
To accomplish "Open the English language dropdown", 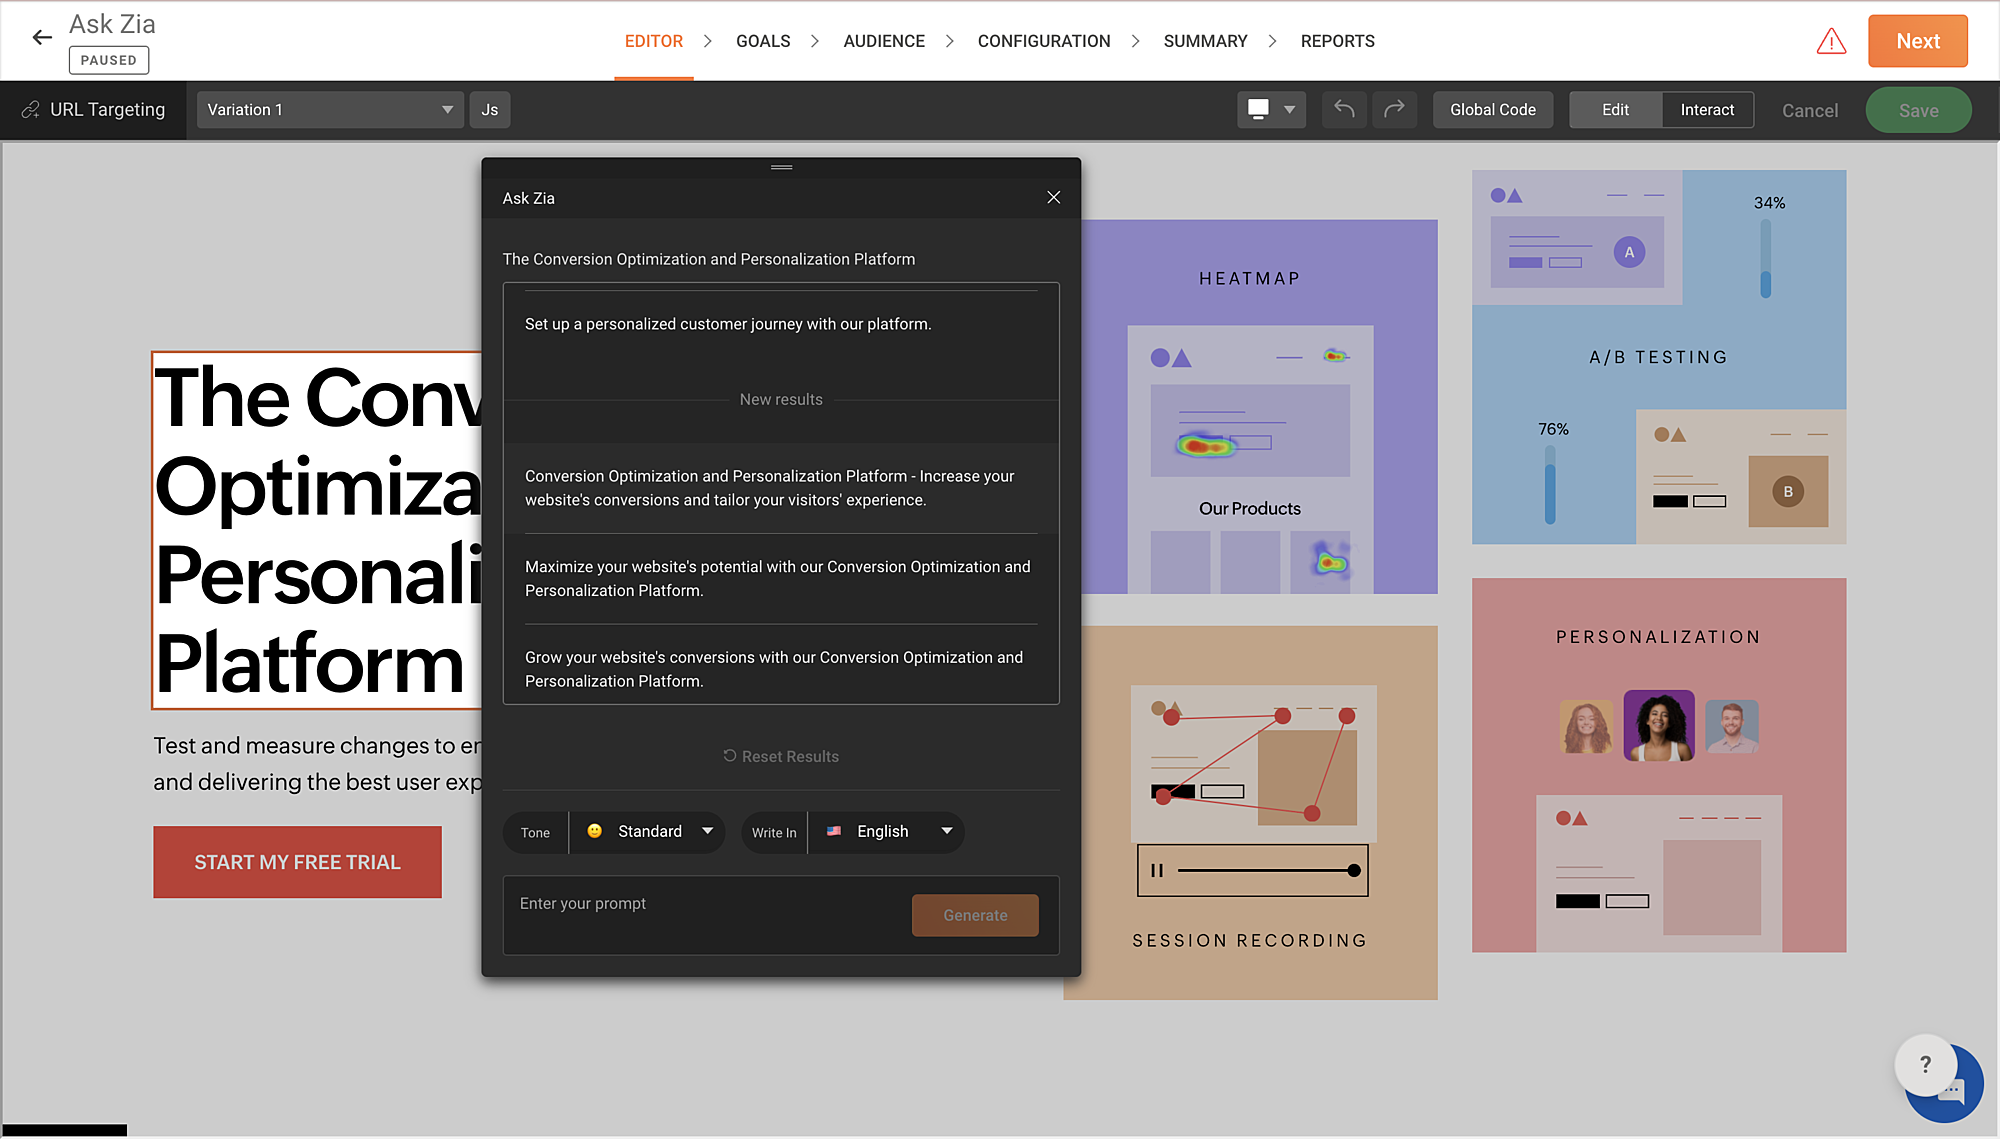I will (x=887, y=831).
